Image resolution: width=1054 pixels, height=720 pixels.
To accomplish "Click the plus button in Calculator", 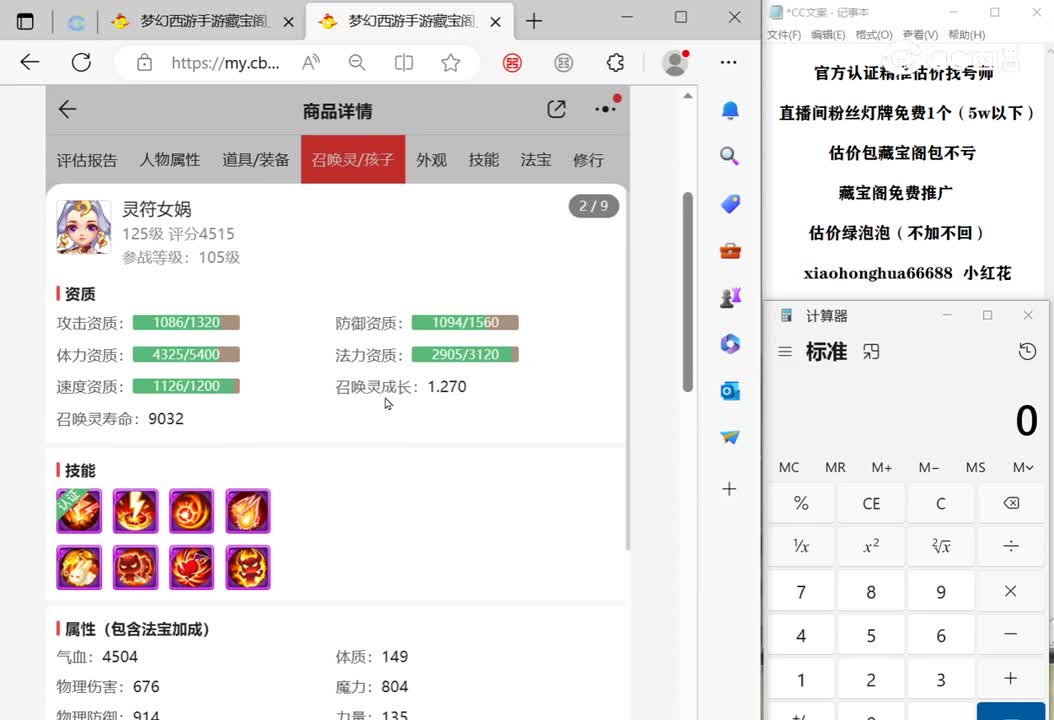I will 1011,679.
